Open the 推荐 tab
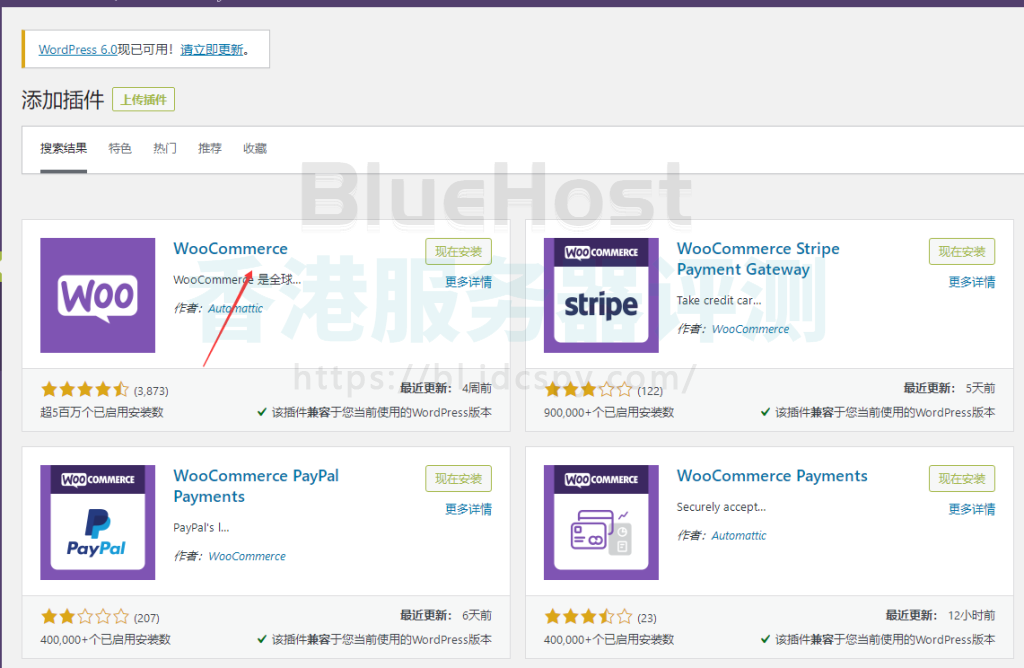1024x668 pixels. coord(210,148)
